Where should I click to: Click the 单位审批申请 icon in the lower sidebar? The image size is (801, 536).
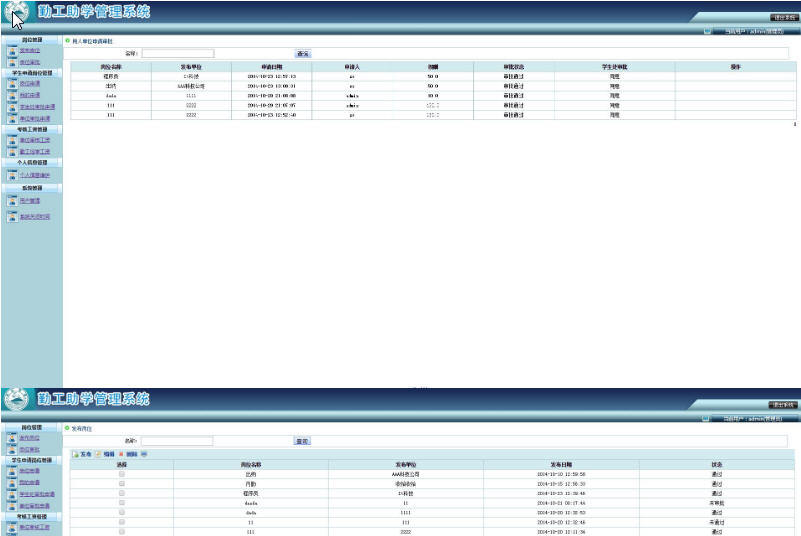click(x=12, y=506)
